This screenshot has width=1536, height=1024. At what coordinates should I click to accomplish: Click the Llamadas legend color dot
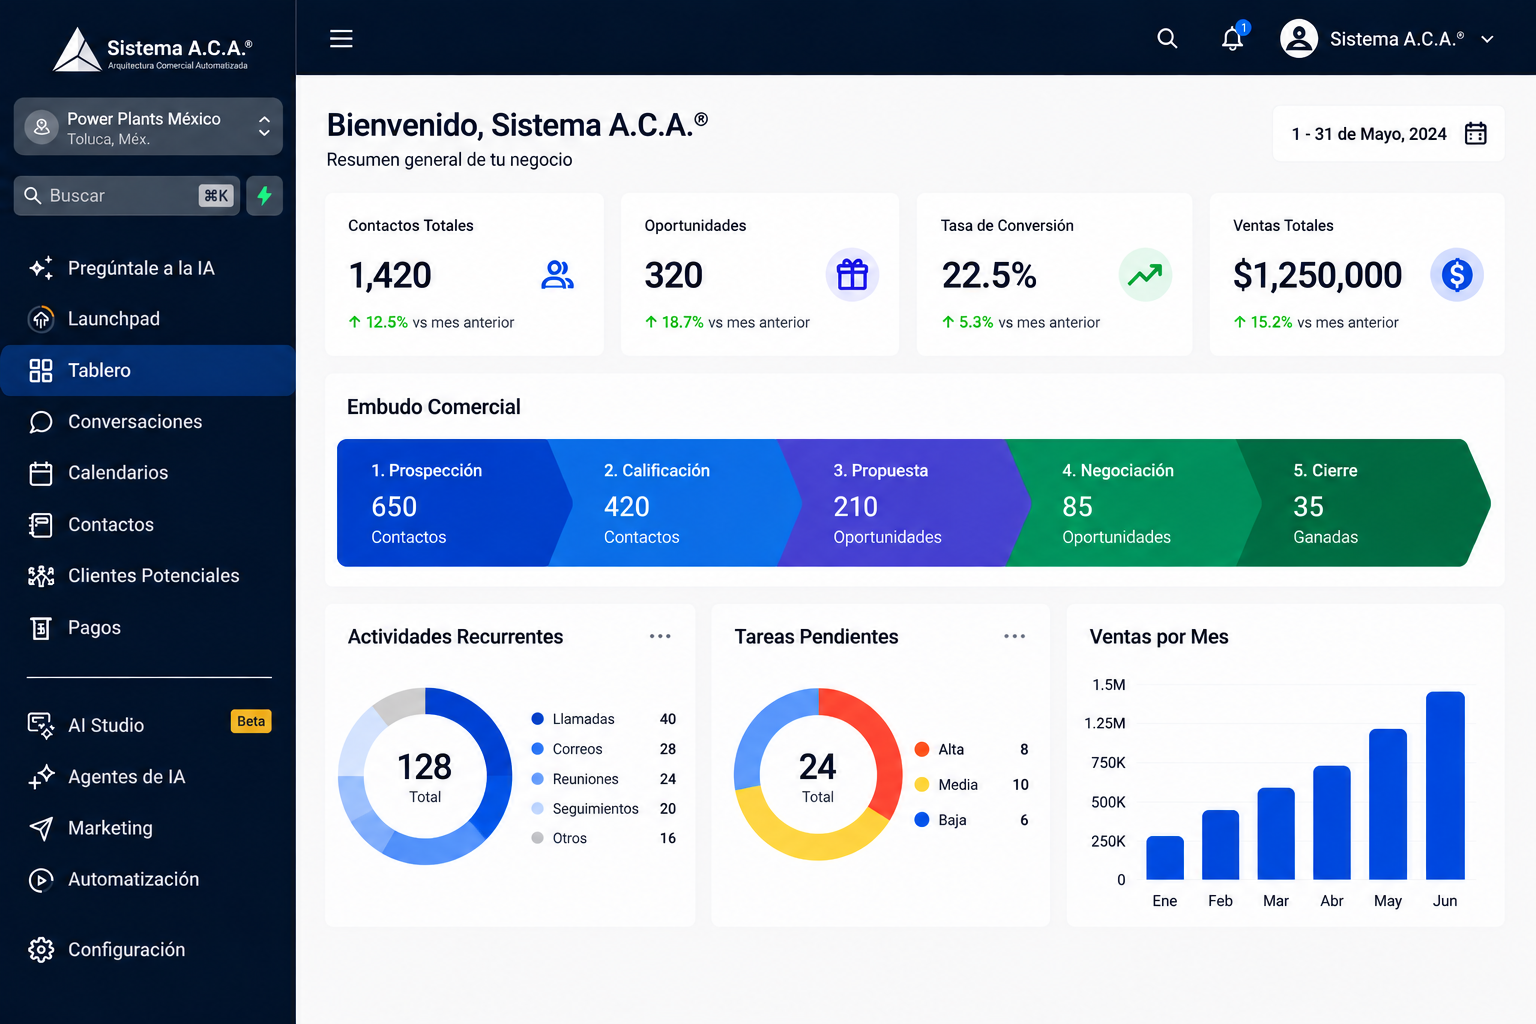tap(537, 719)
